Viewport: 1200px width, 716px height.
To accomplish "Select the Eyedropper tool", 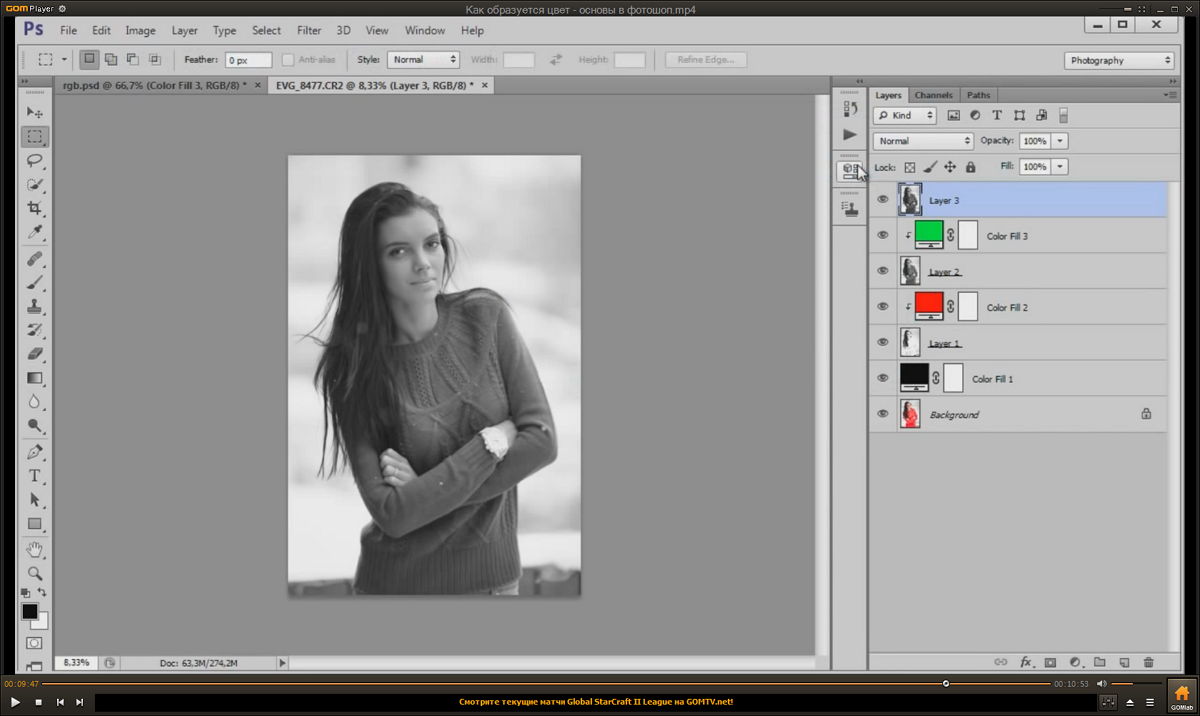I will (x=35, y=232).
